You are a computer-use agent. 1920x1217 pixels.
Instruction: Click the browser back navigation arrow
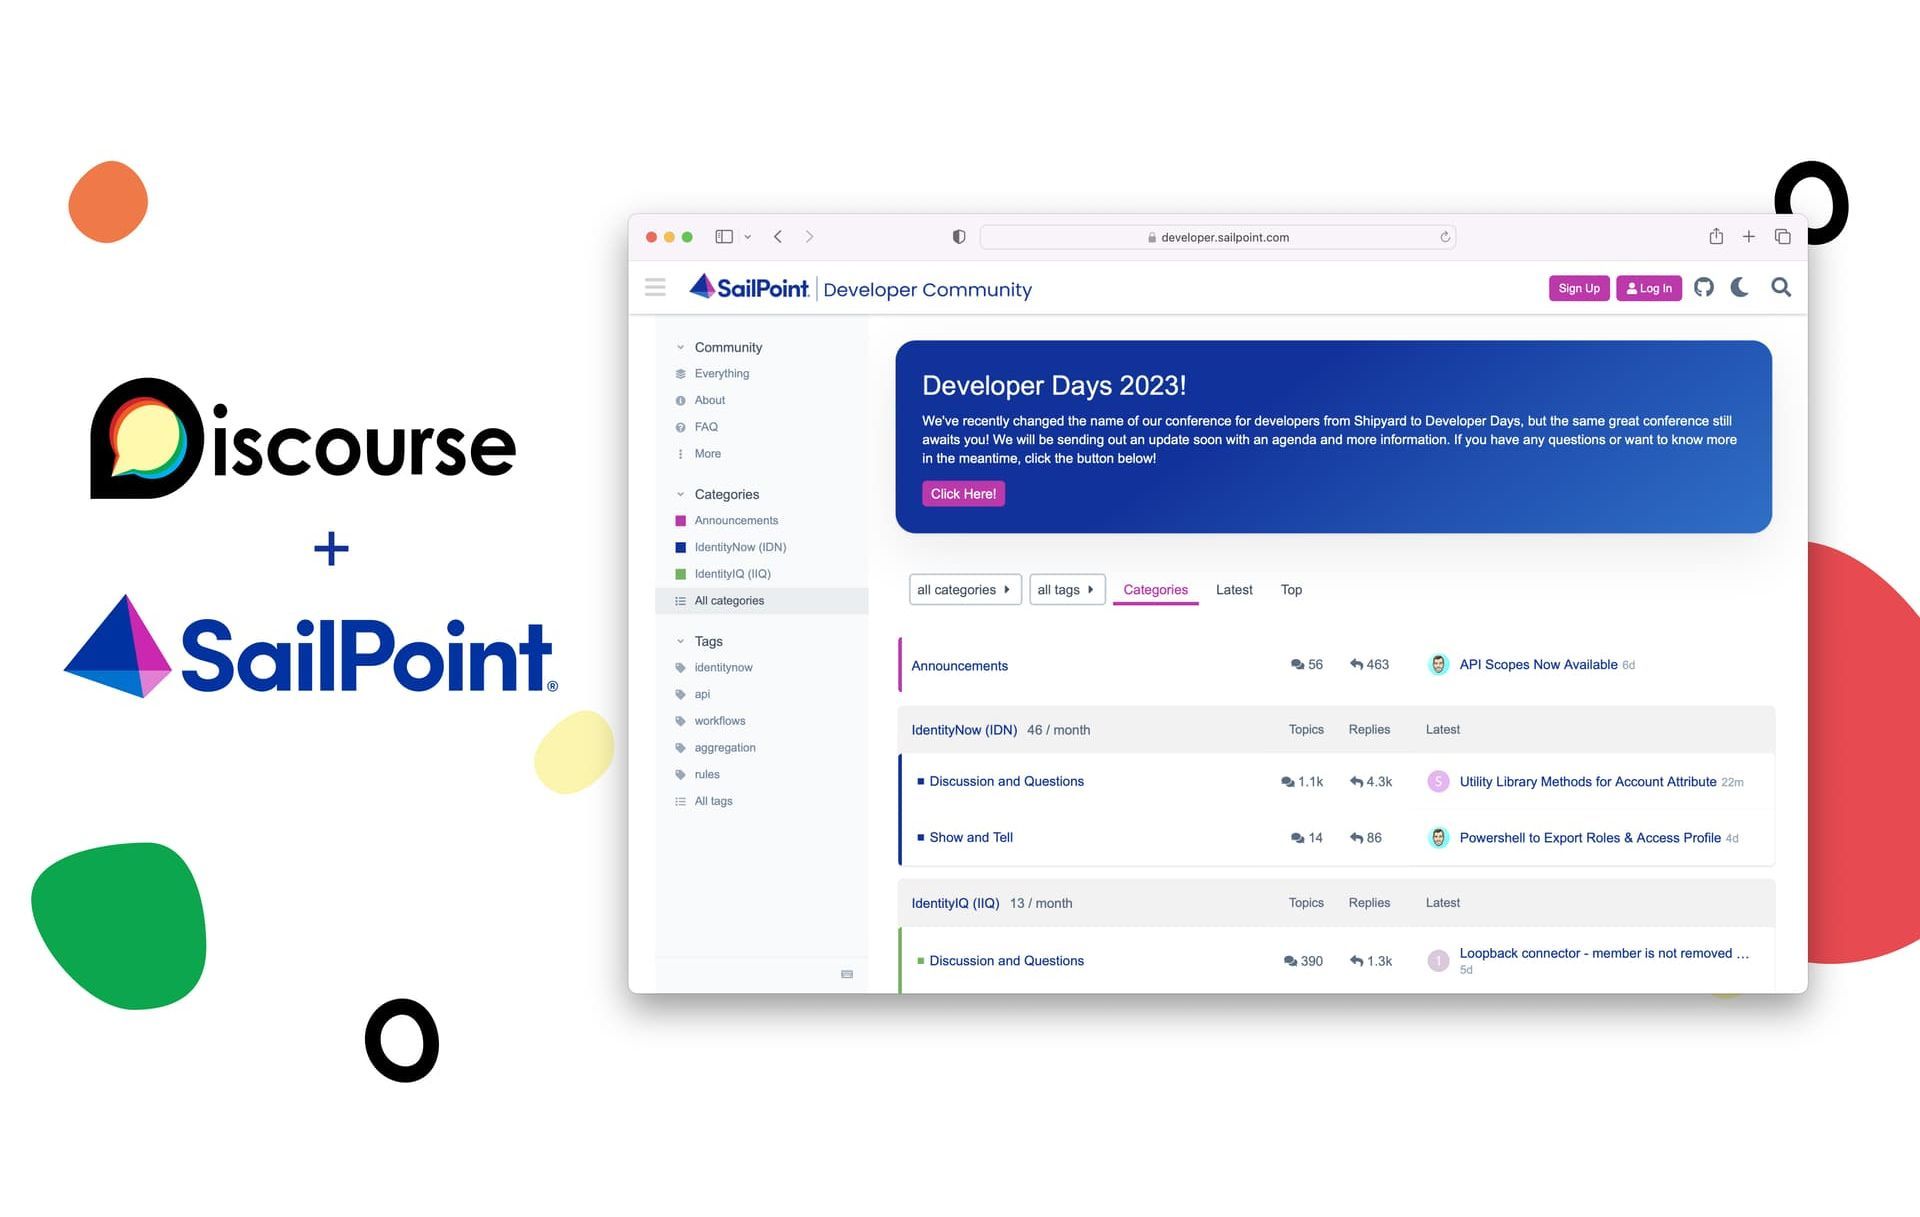click(779, 236)
